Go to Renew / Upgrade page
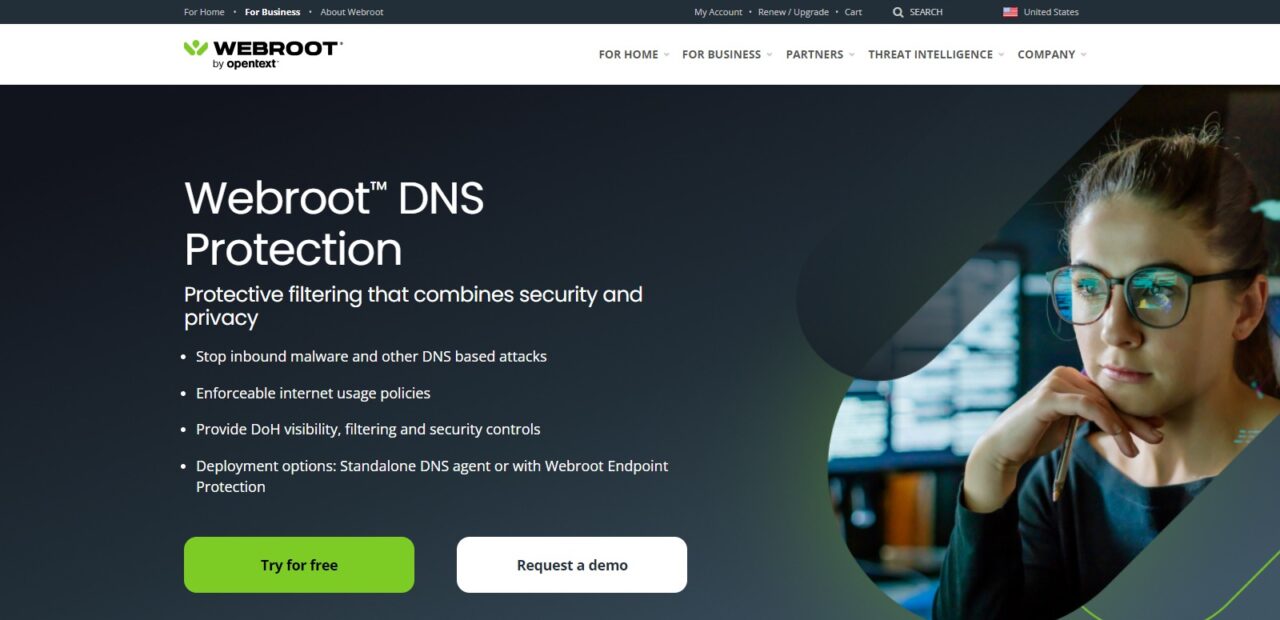This screenshot has width=1280, height=620. (x=793, y=12)
